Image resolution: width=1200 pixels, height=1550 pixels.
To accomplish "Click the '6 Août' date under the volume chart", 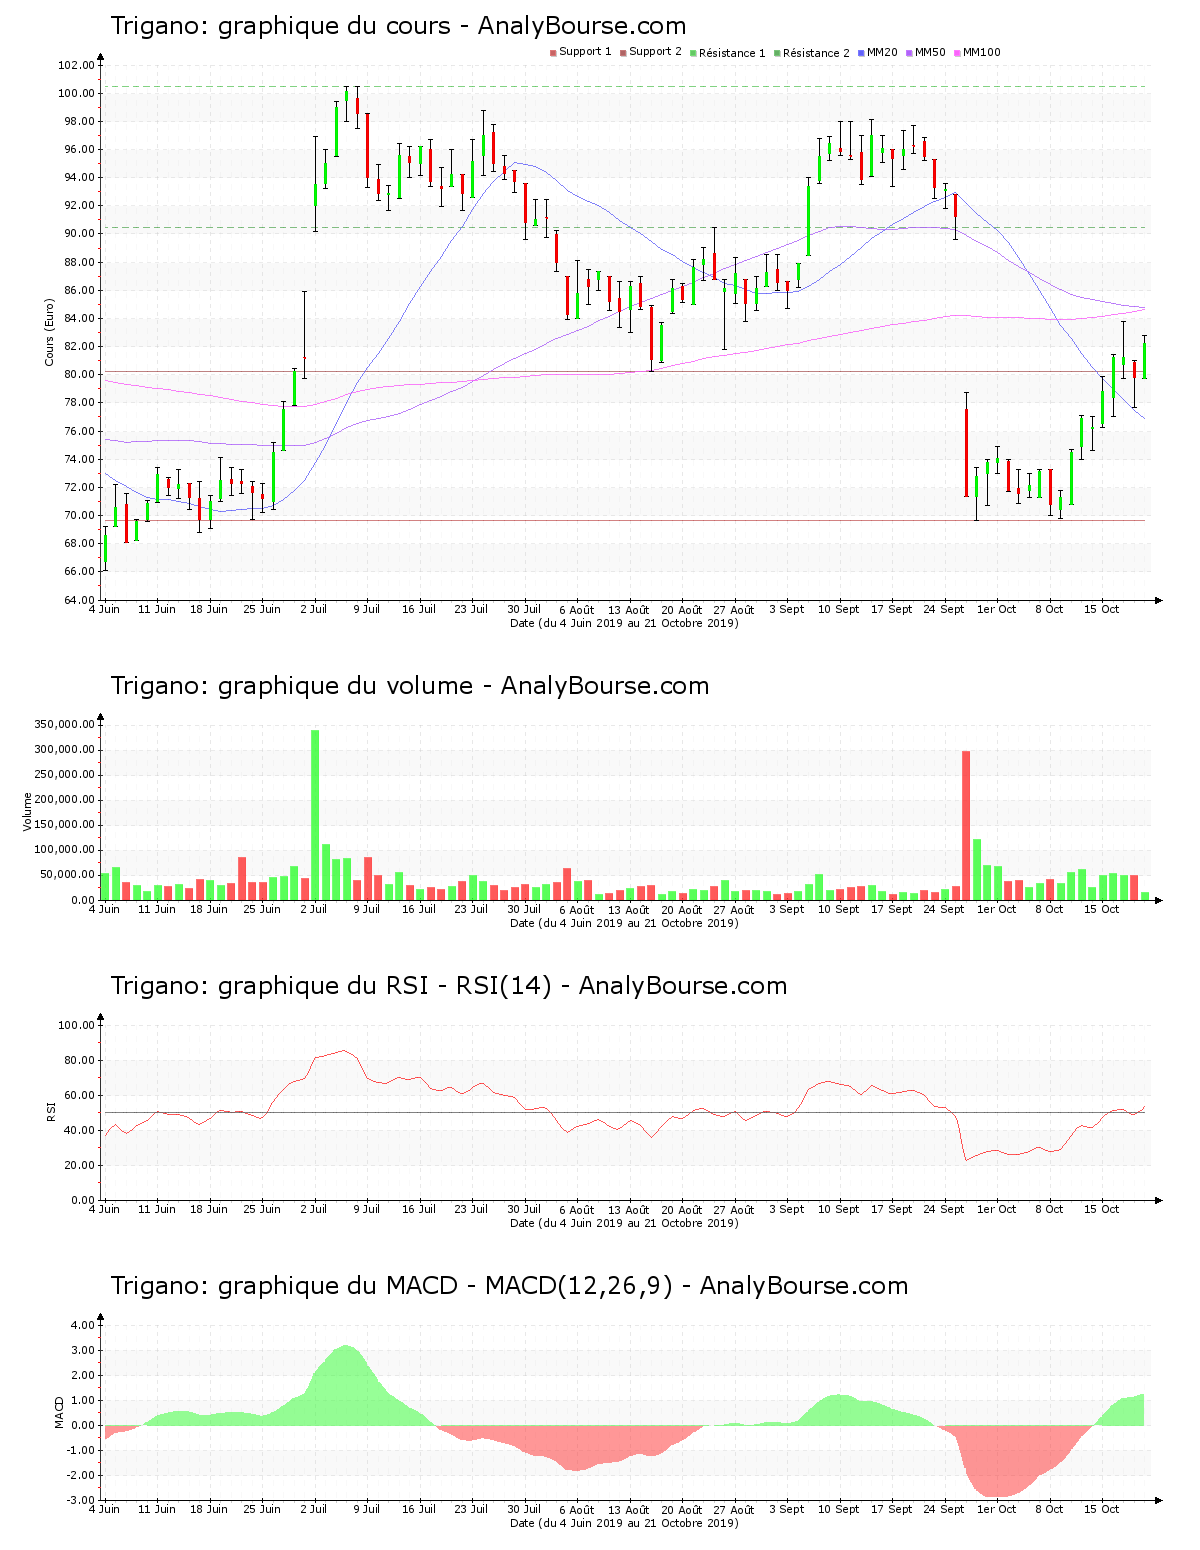I will click(576, 910).
